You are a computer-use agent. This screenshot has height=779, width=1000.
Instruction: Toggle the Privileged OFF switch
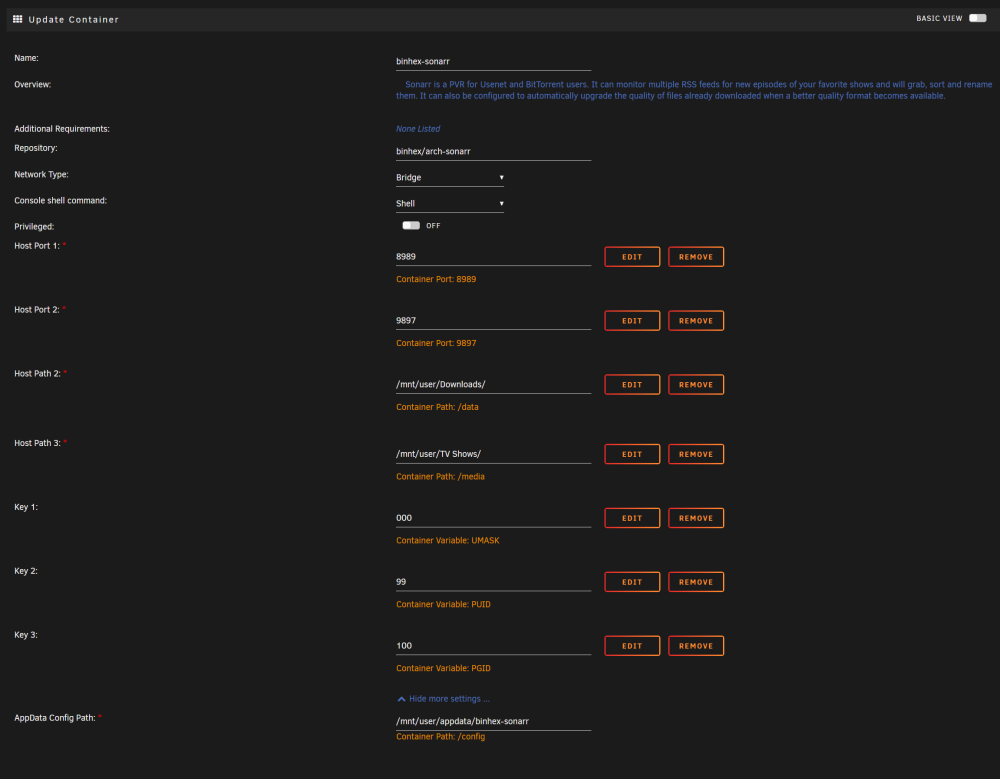411,225
